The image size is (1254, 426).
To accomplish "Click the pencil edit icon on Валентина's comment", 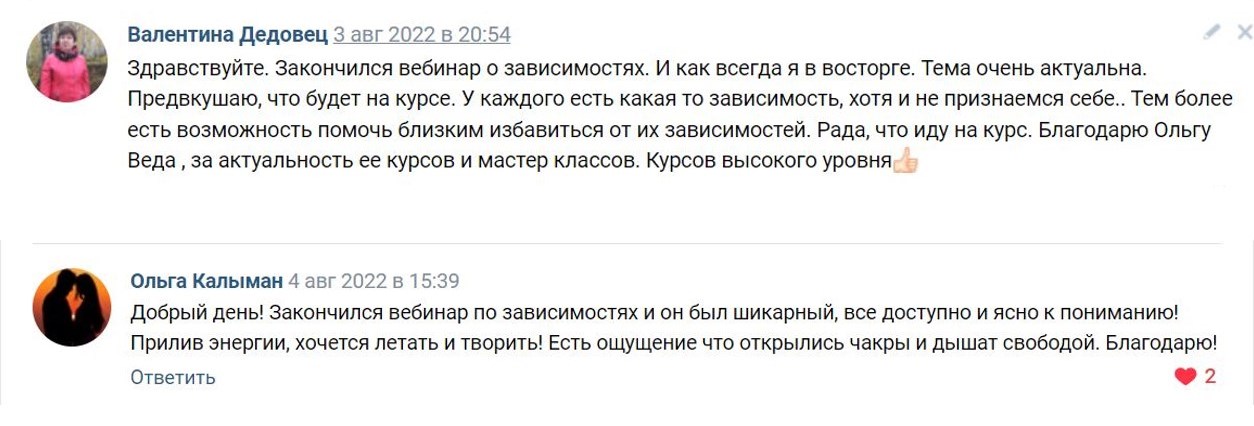I will (x=1212, y=32).
